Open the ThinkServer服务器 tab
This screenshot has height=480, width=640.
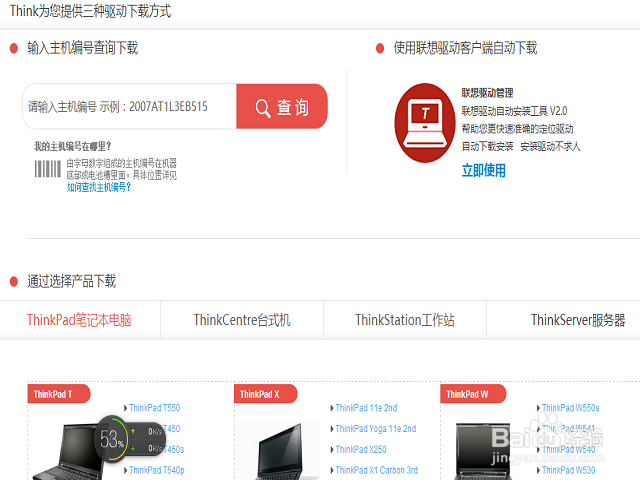578,320
